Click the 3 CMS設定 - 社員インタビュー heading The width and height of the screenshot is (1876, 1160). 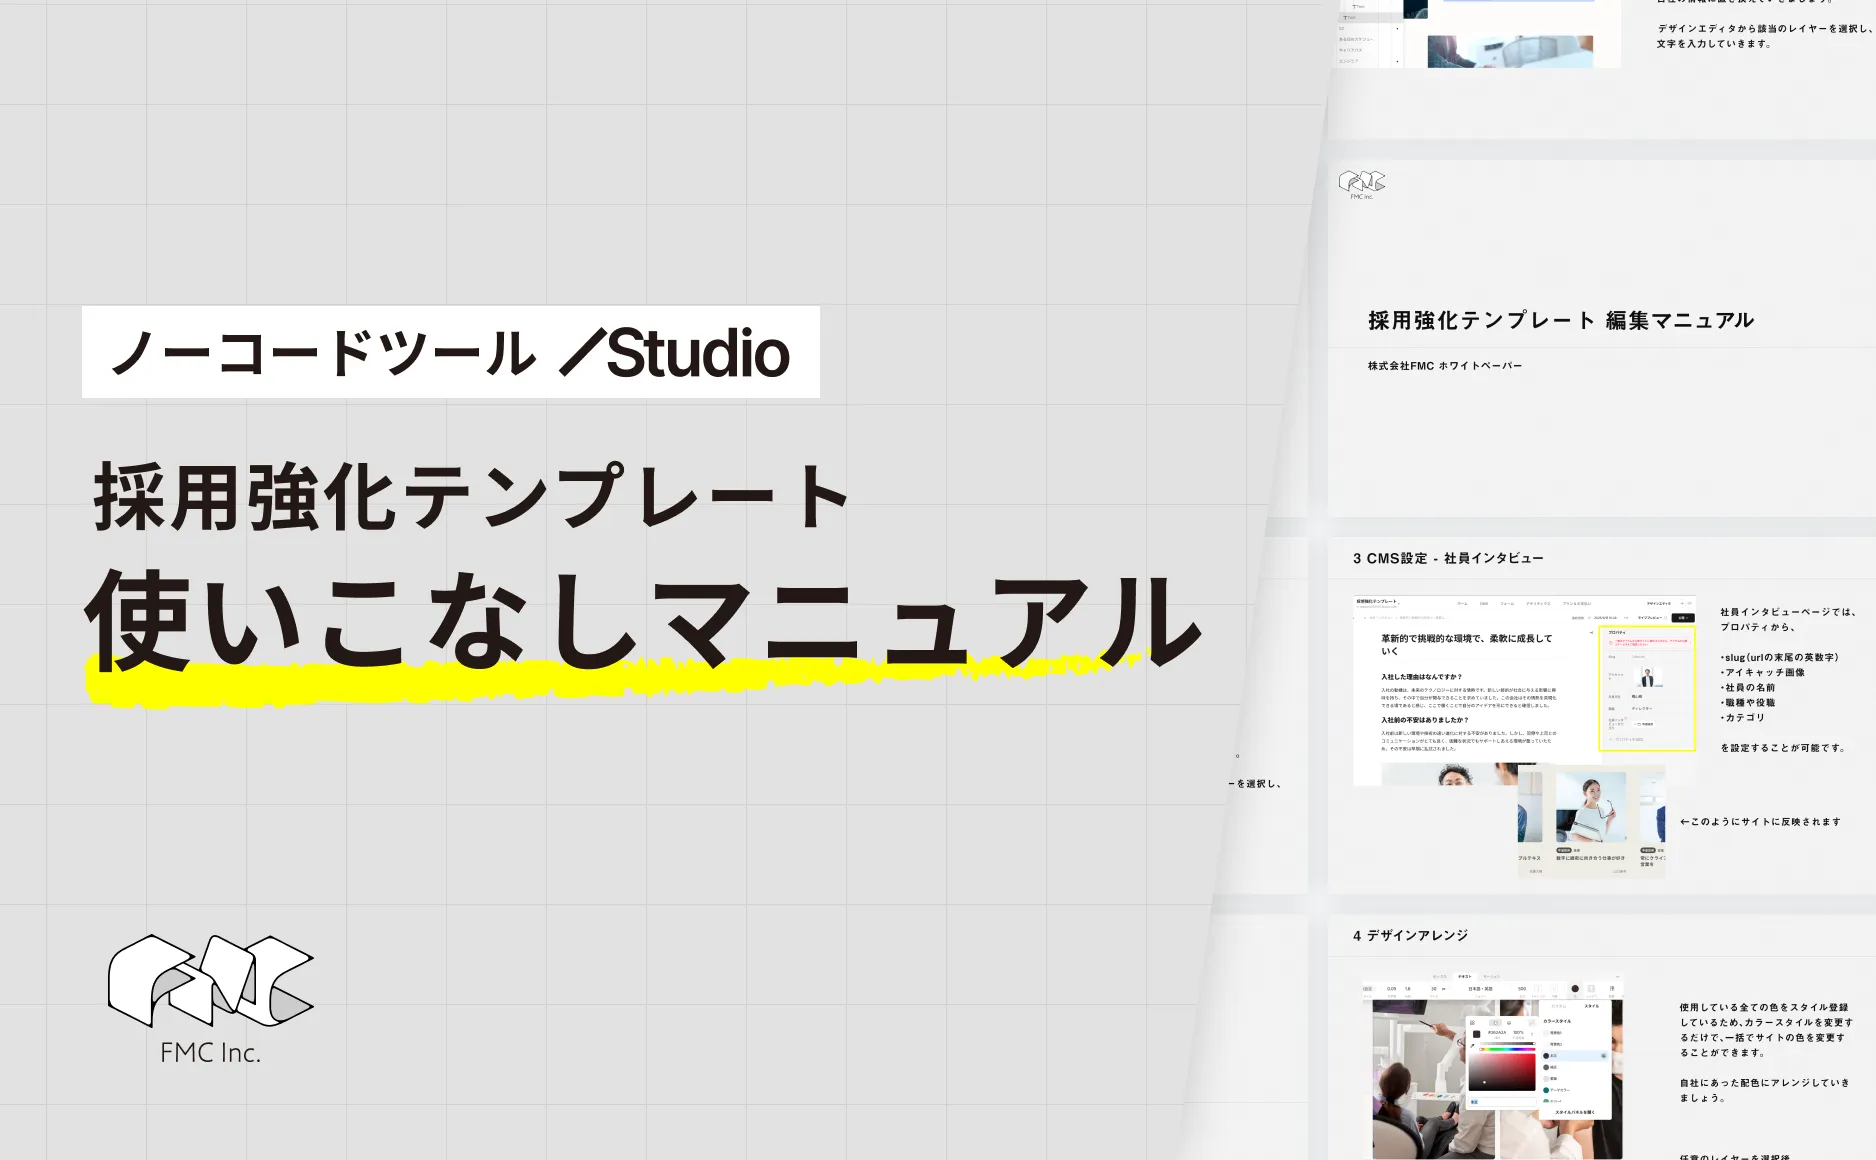point(1447,558)
